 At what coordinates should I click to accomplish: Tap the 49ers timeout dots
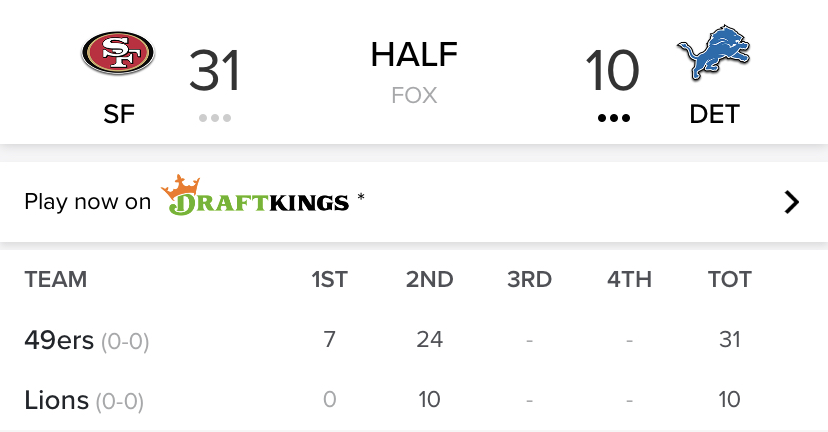[215, 118]
